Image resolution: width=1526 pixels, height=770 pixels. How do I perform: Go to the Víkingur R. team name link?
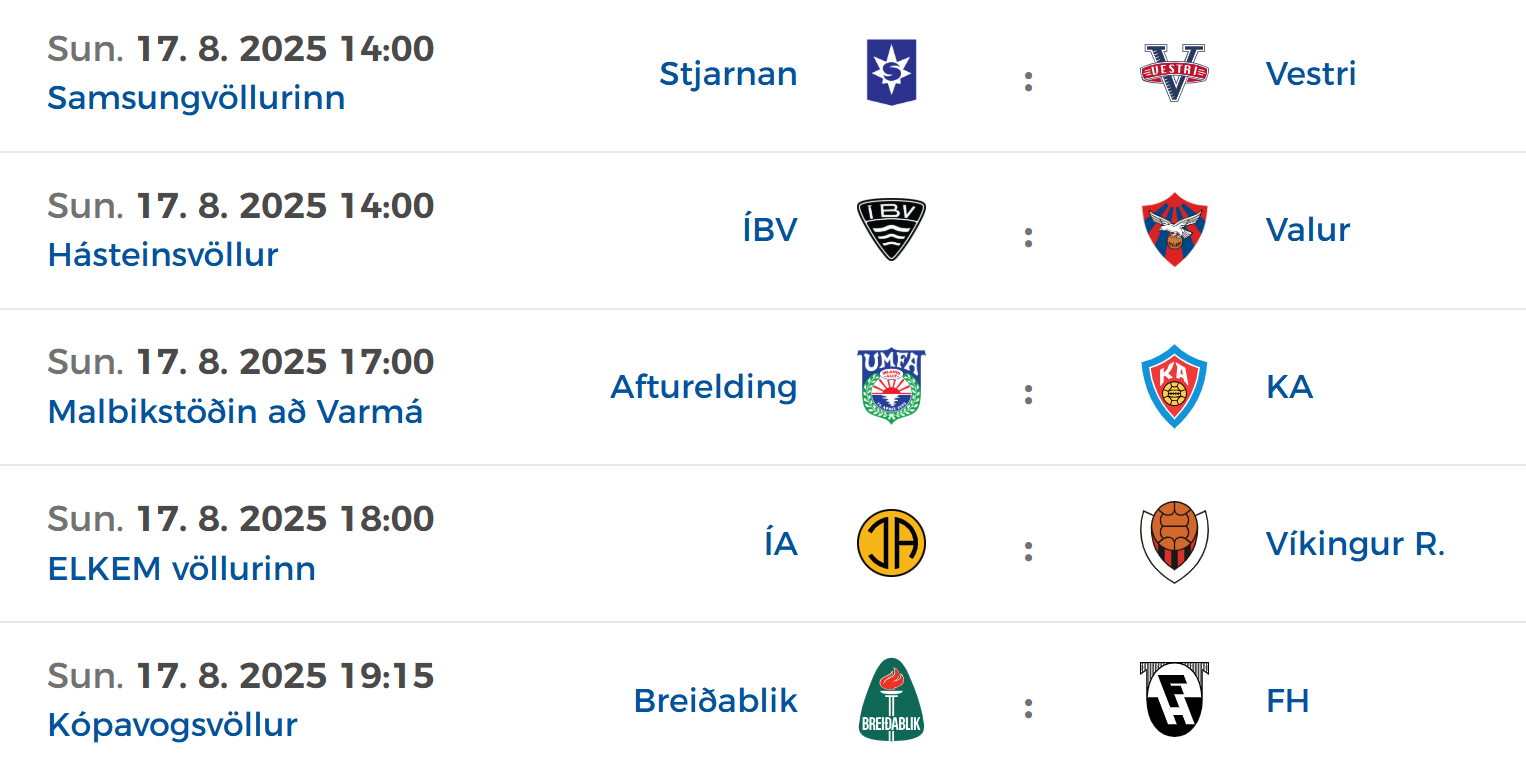(x=1355, y=543)
